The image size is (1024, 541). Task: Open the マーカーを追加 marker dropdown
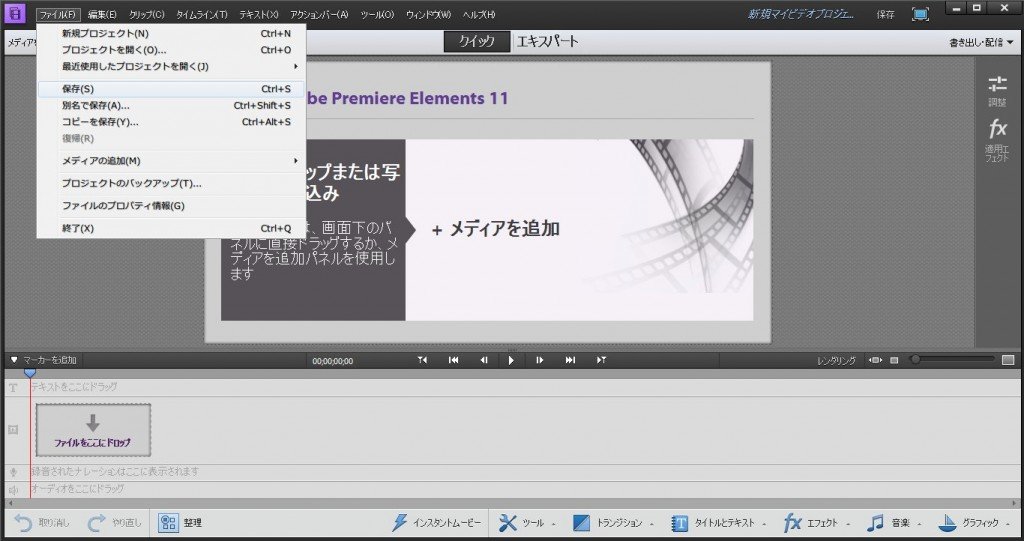[44, 360]
